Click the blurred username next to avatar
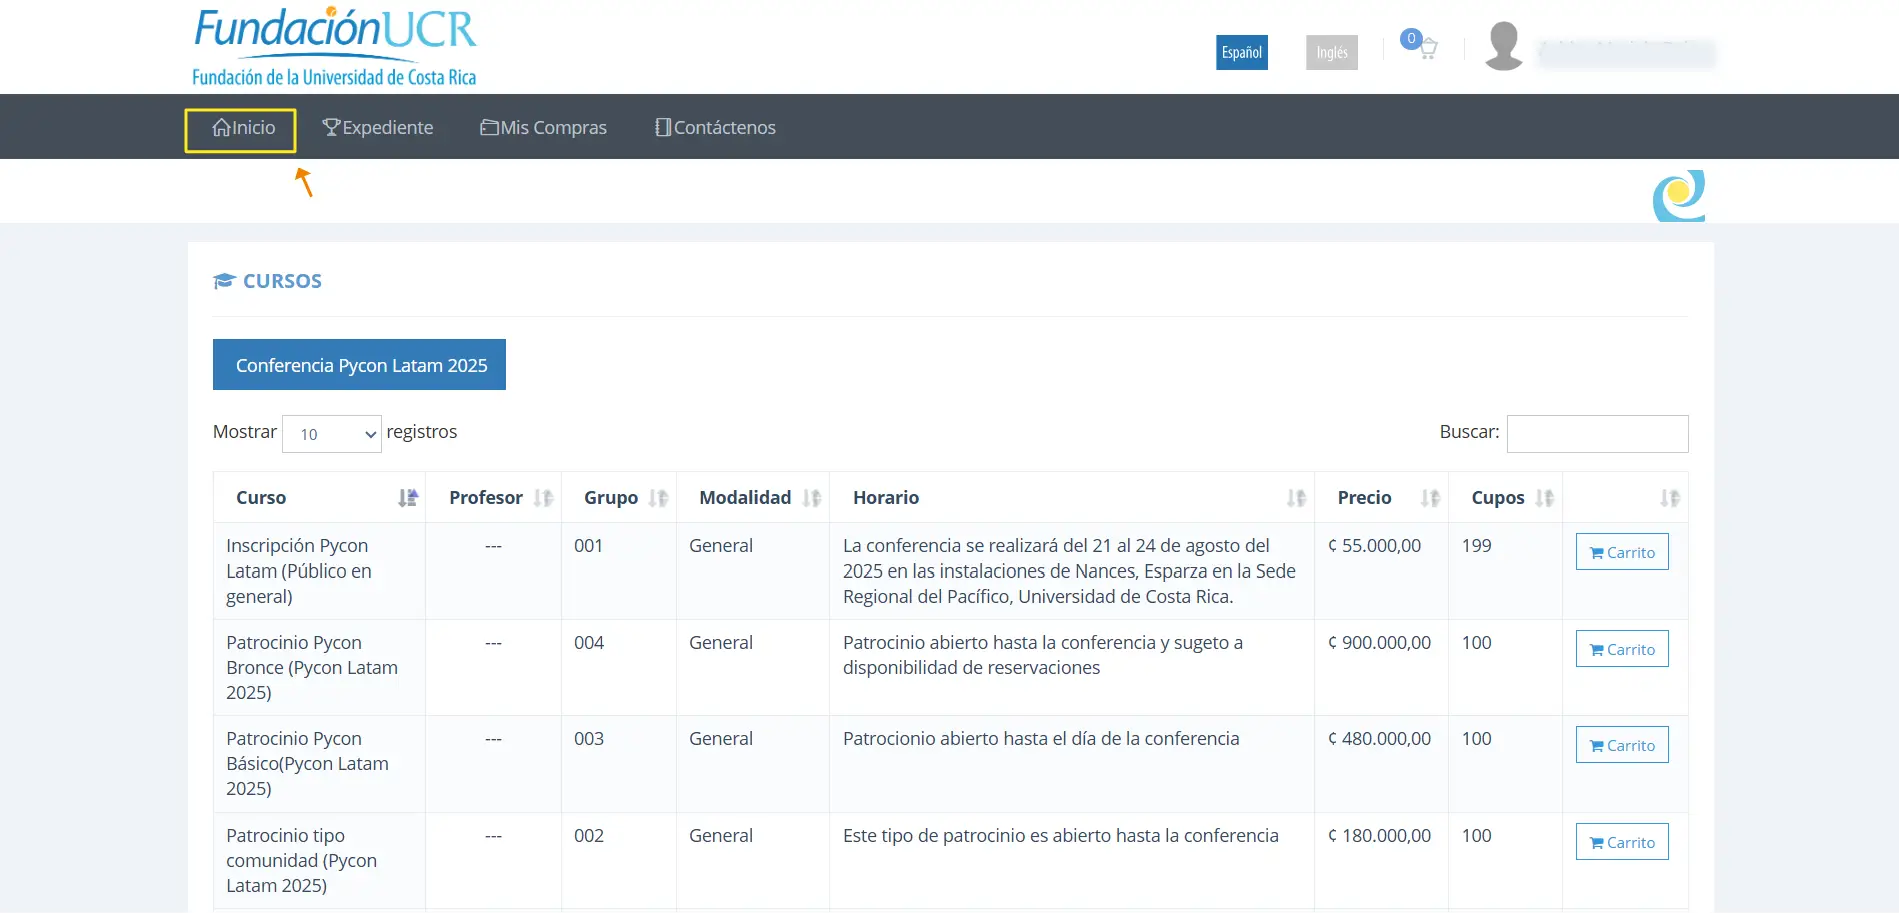The image size is (1899, 917). pos(1626,53)
